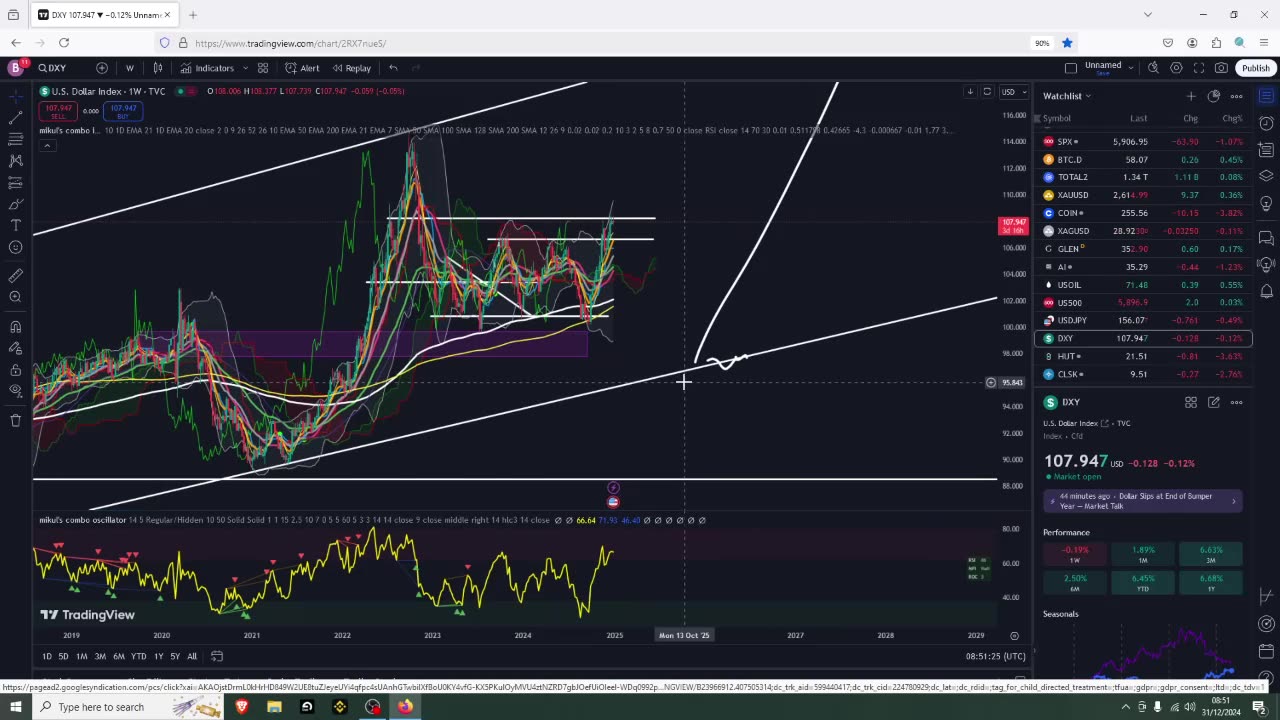Remove drawings with the trash icon

tap(15, 420)
